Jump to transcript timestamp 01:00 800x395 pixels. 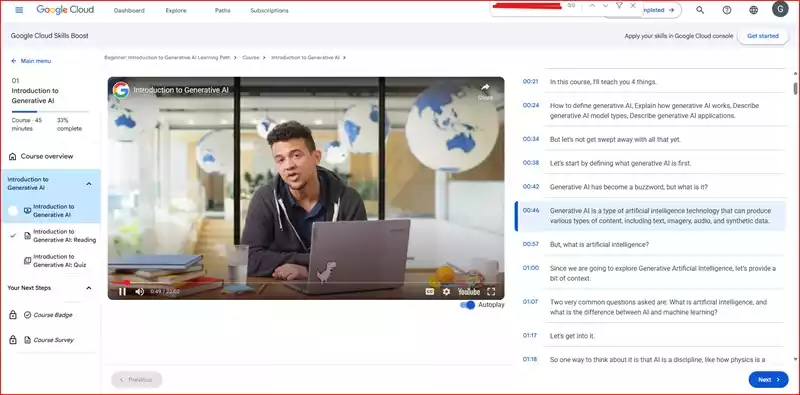point(531,267)
